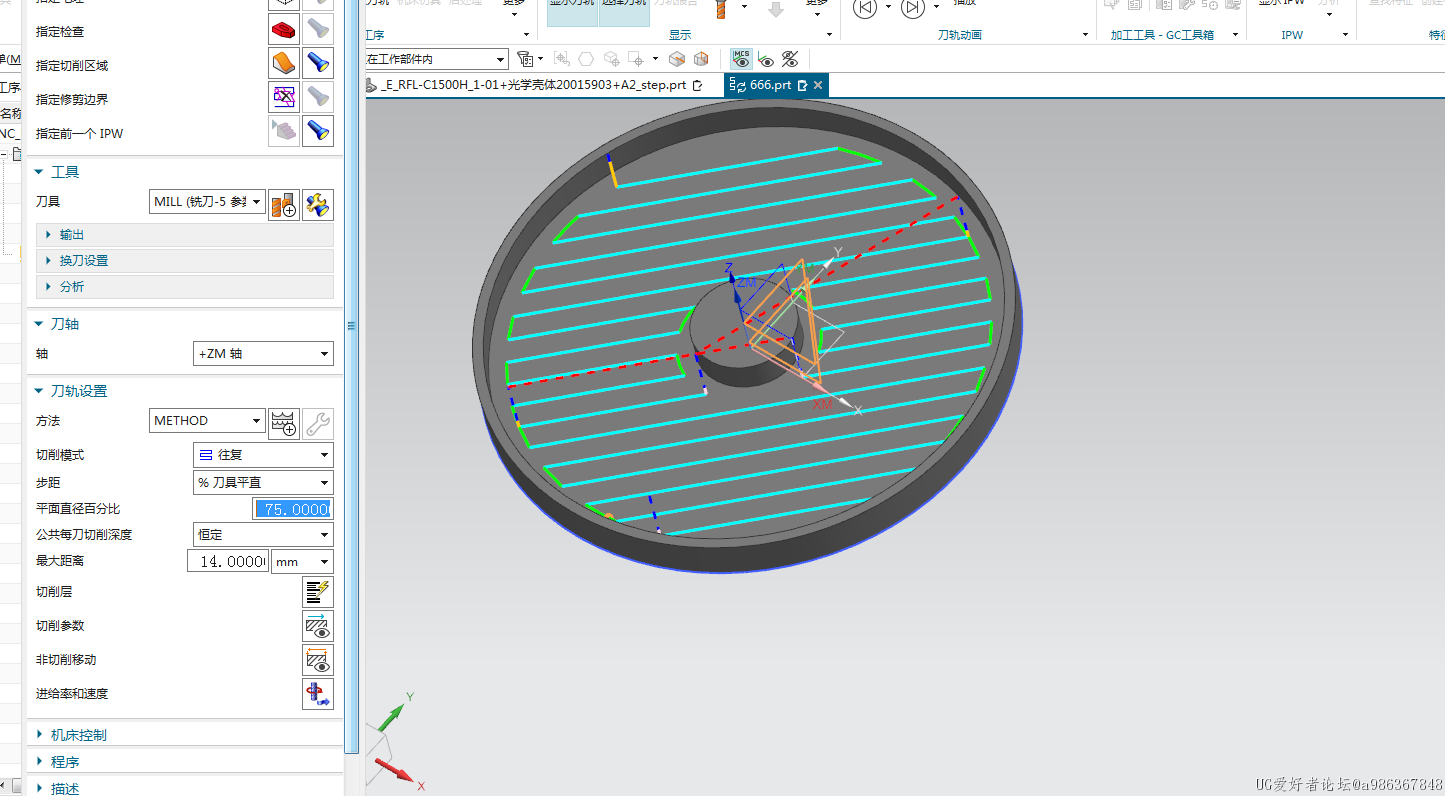Click the orange wireframe cube view icon

(x=701, y=59)
